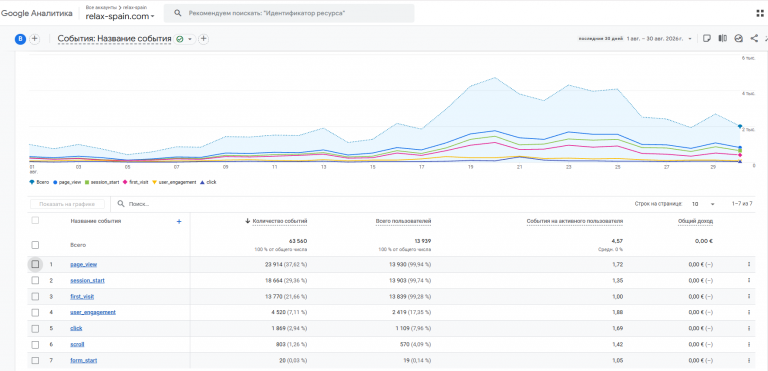Open the click event link
Image resolution: width=768 pixels, height=371 pixels.
(x=76, y=328)
